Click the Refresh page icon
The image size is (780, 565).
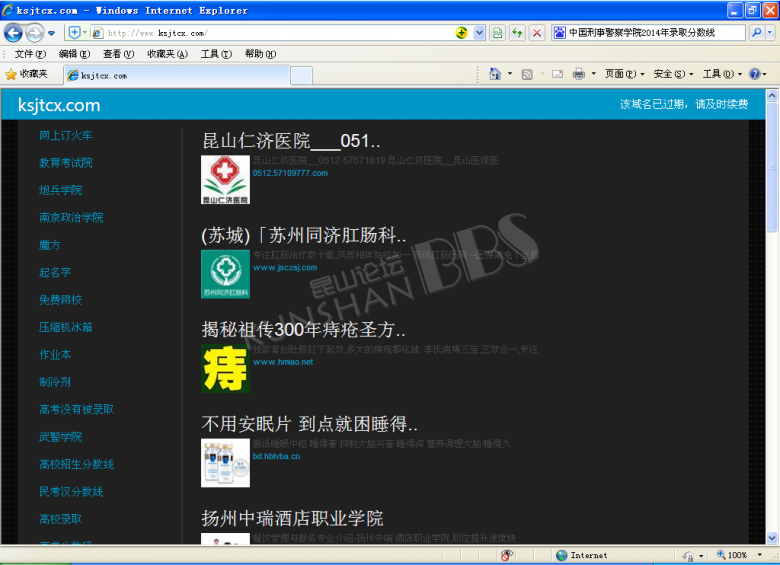[x=517, y=33]
